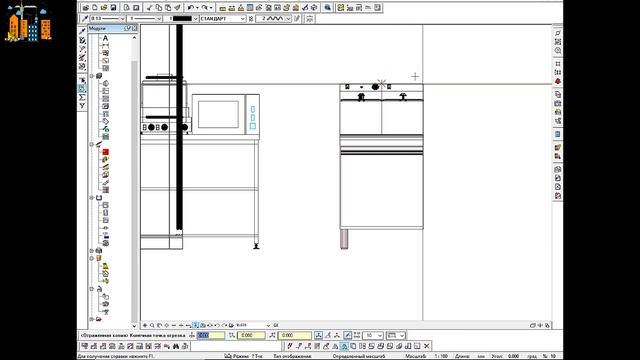640x360 pixels.
Task: Click the pan cross icon in view toolbar
Action: pyautogui.click(x=144, y=325)
